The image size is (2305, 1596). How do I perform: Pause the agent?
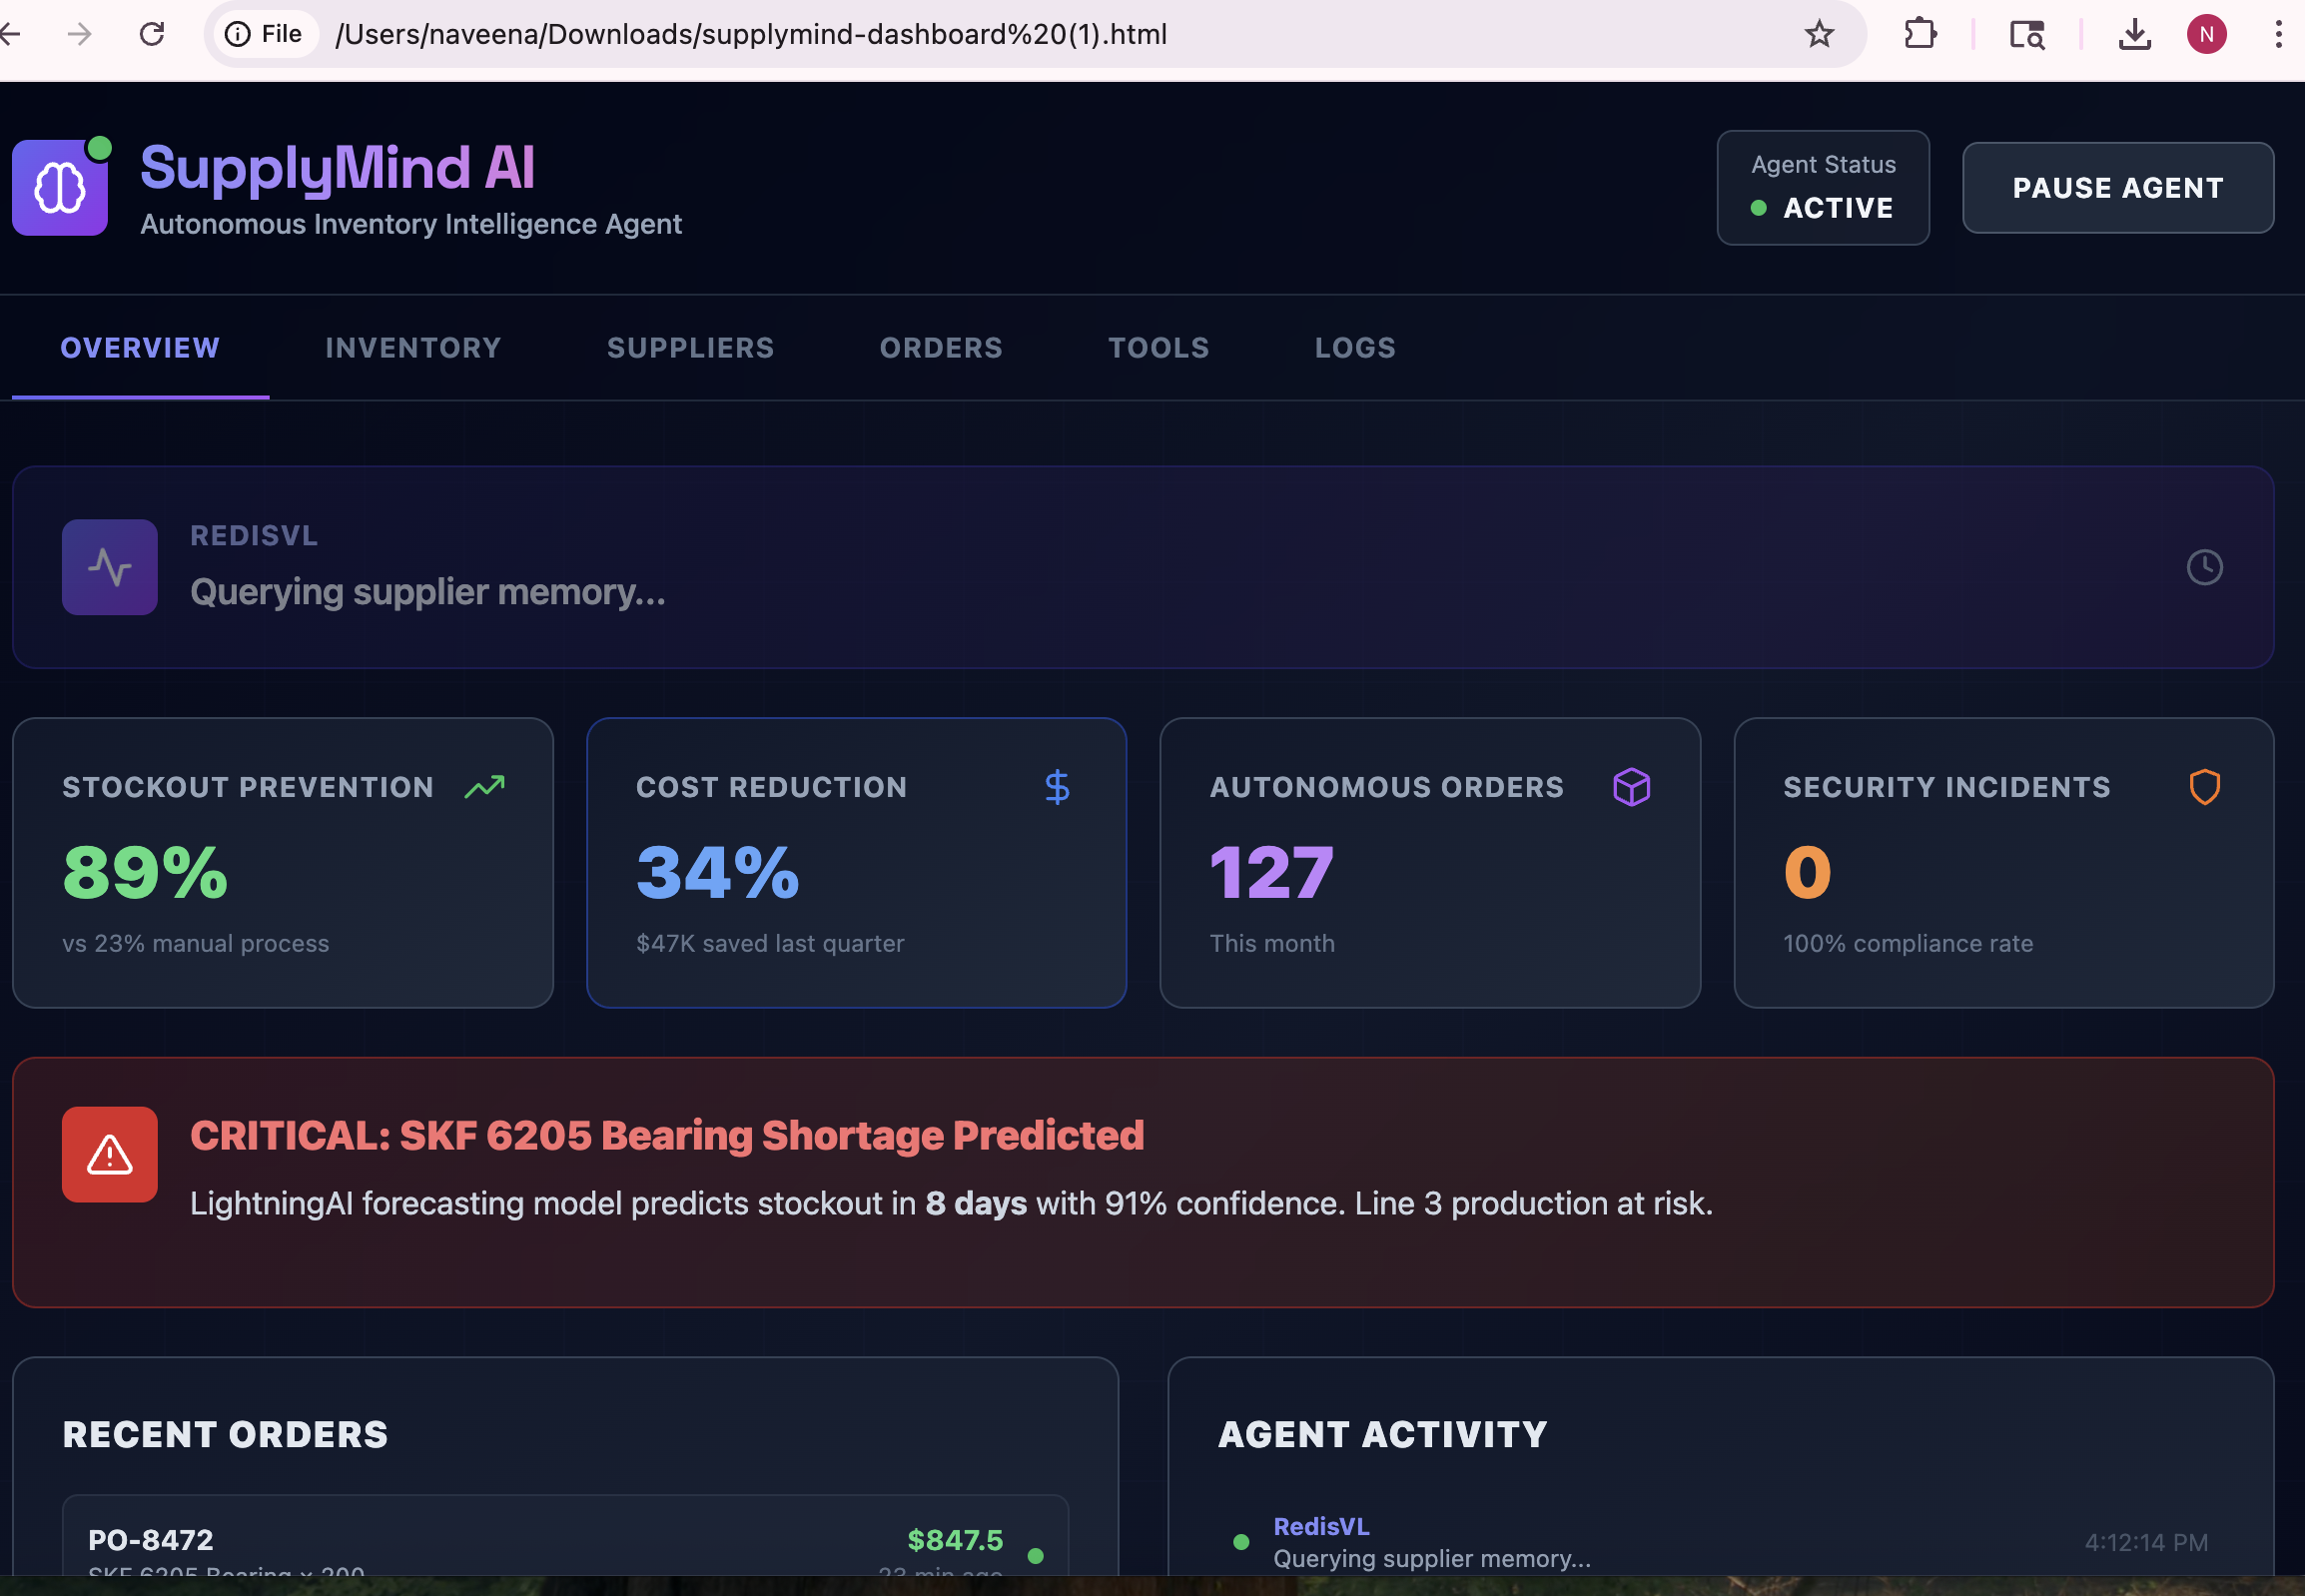point(2117,188)
